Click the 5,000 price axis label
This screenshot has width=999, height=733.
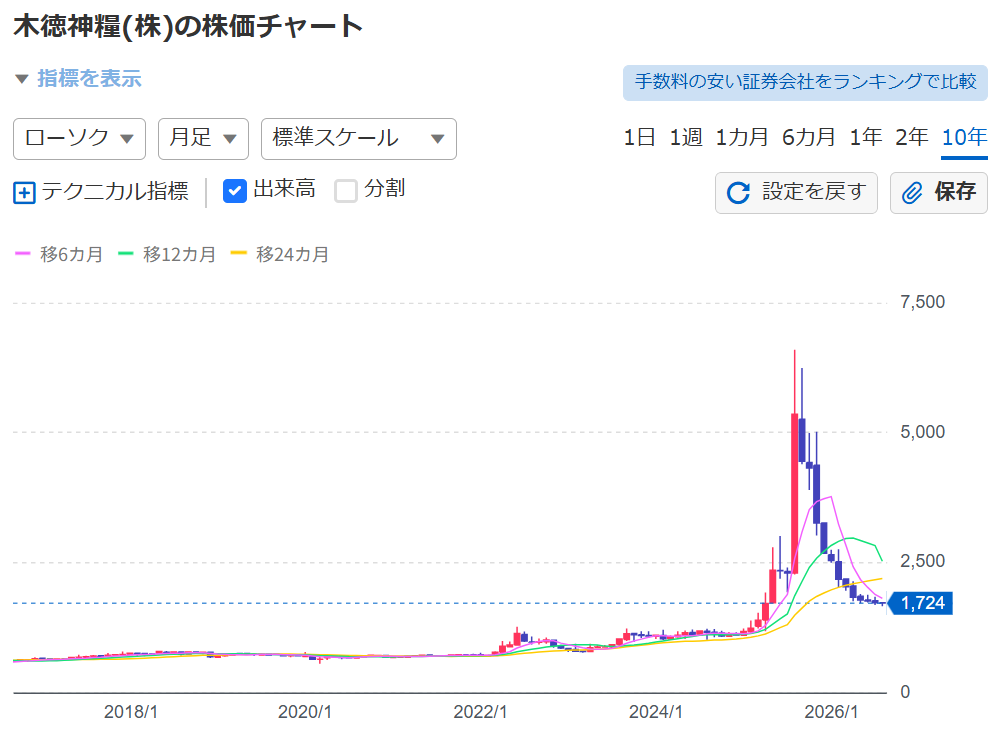[923, 432]
